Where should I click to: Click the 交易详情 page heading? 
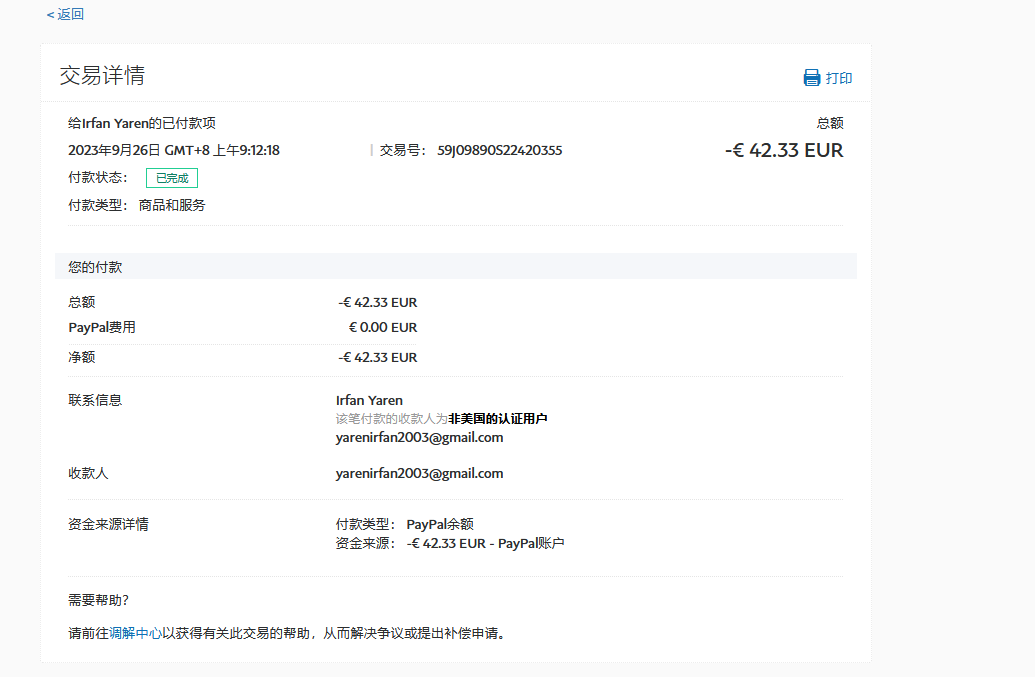coord(102,76)
